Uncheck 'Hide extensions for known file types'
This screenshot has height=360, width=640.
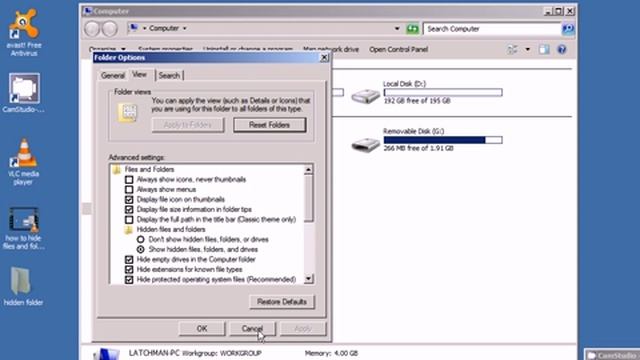[129, 270]
